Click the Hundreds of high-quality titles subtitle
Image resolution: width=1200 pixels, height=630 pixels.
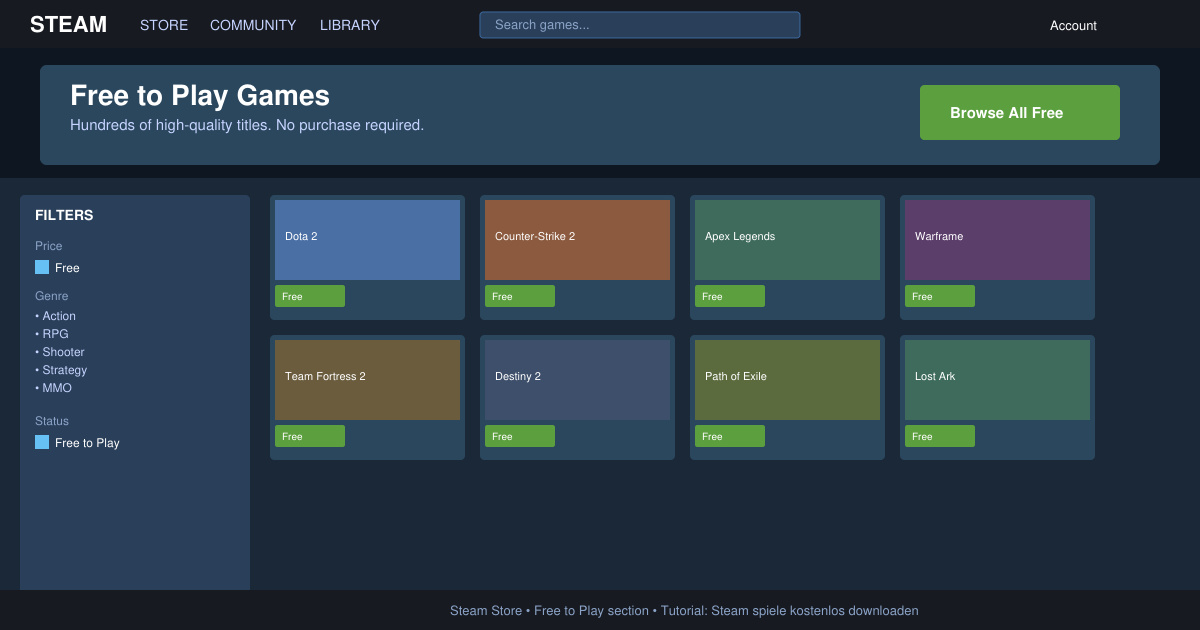tap(247, 125)
